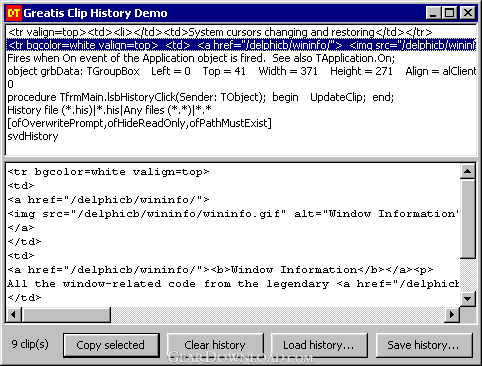Viewport: 482px width, 366px height.
Task: Click the Copy selected button
Action: pyautogui.click(x=111, y=345)
